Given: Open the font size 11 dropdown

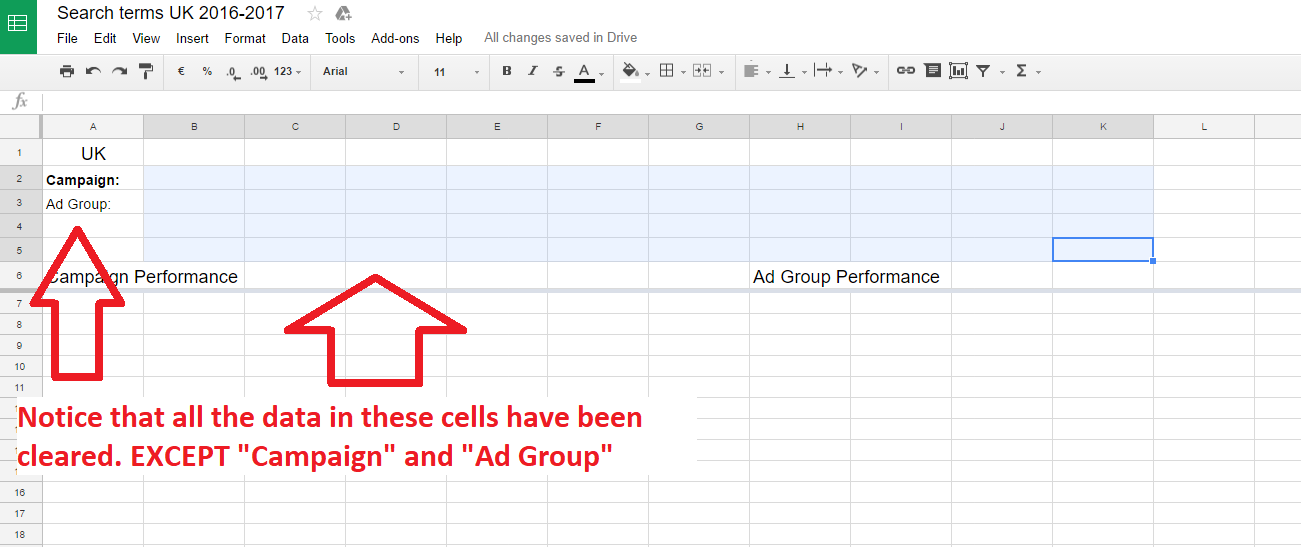Looking at the screenshot, I should coord(456,72).
